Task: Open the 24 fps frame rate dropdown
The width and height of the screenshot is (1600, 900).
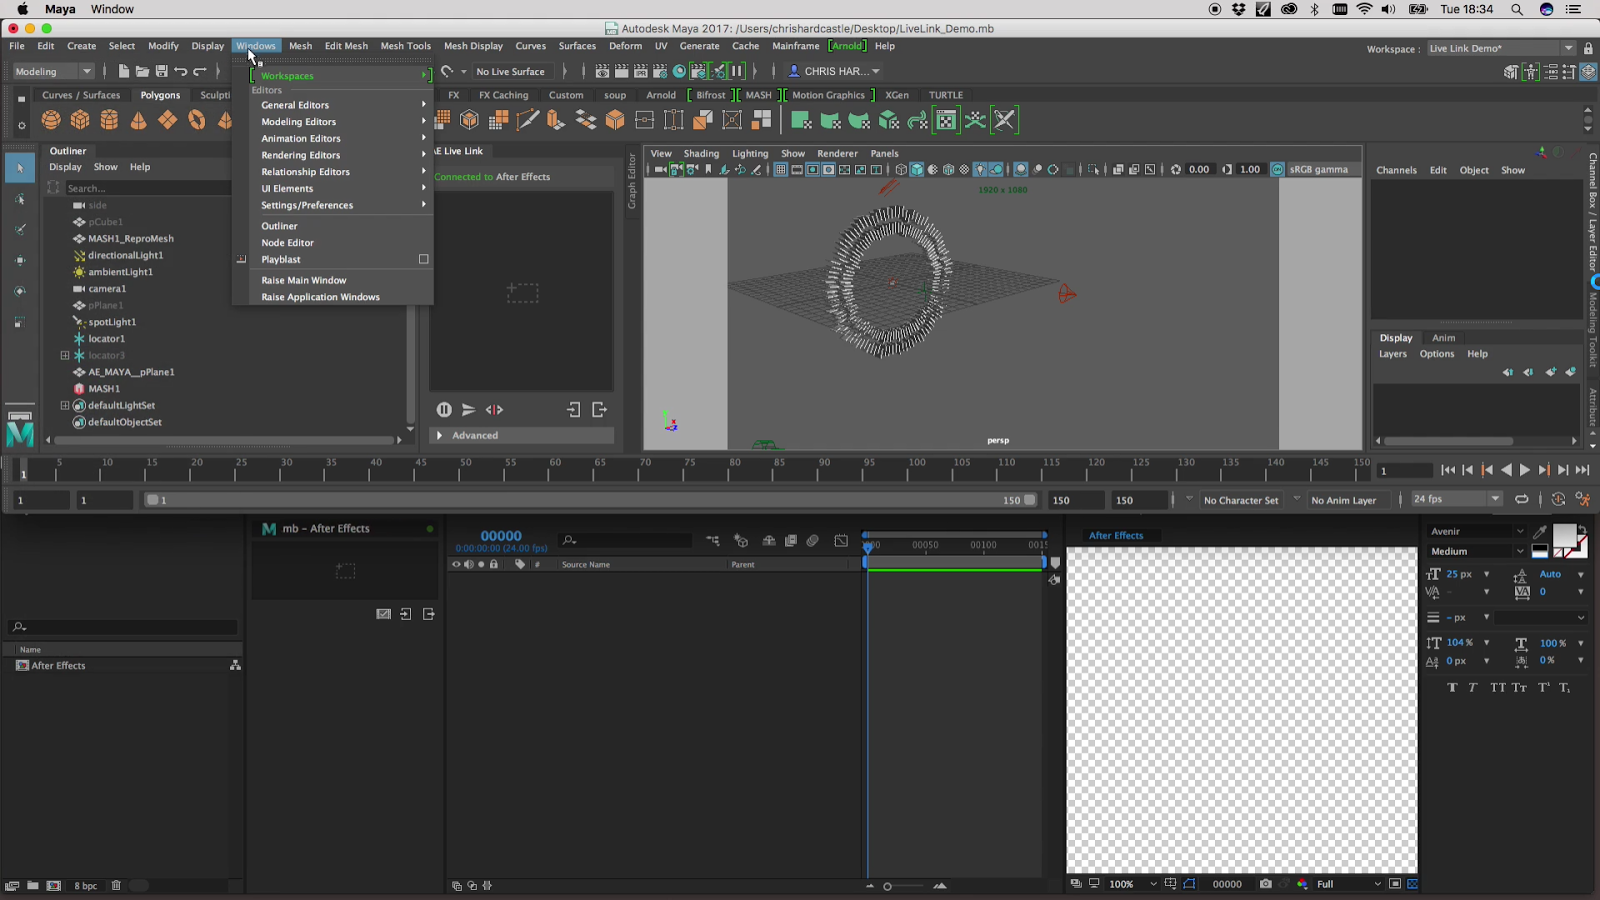Action: (1456, 499)
